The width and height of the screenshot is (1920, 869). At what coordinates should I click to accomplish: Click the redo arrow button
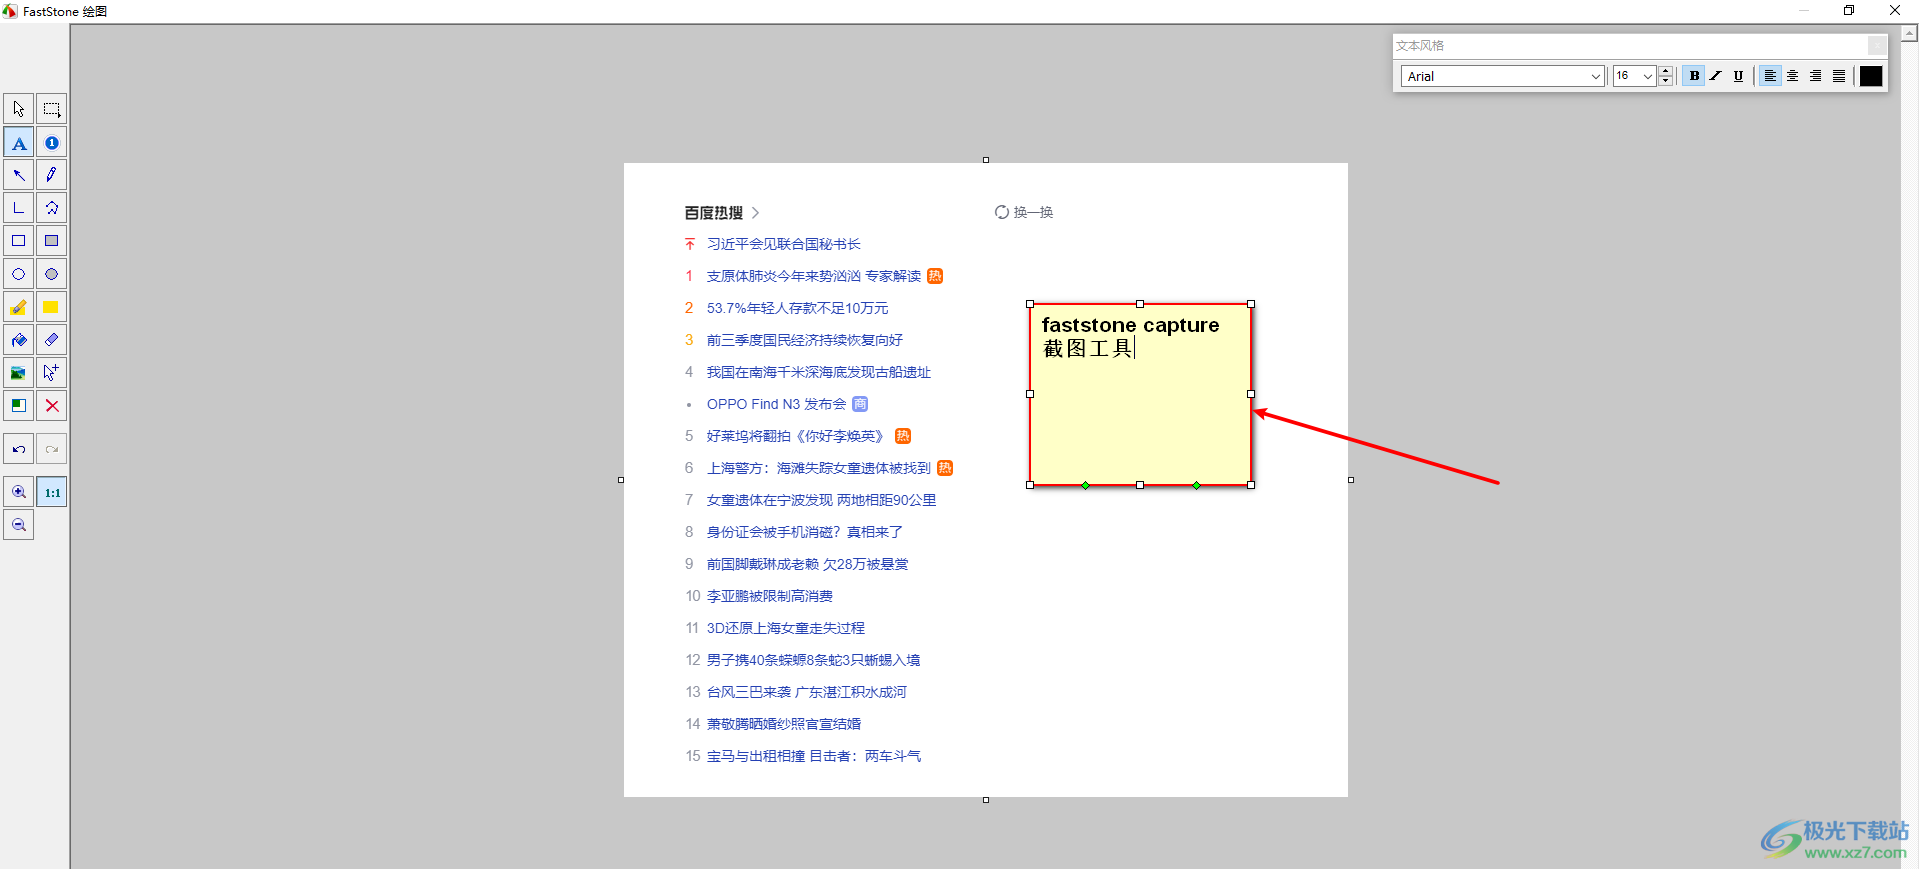coord(52,449)
